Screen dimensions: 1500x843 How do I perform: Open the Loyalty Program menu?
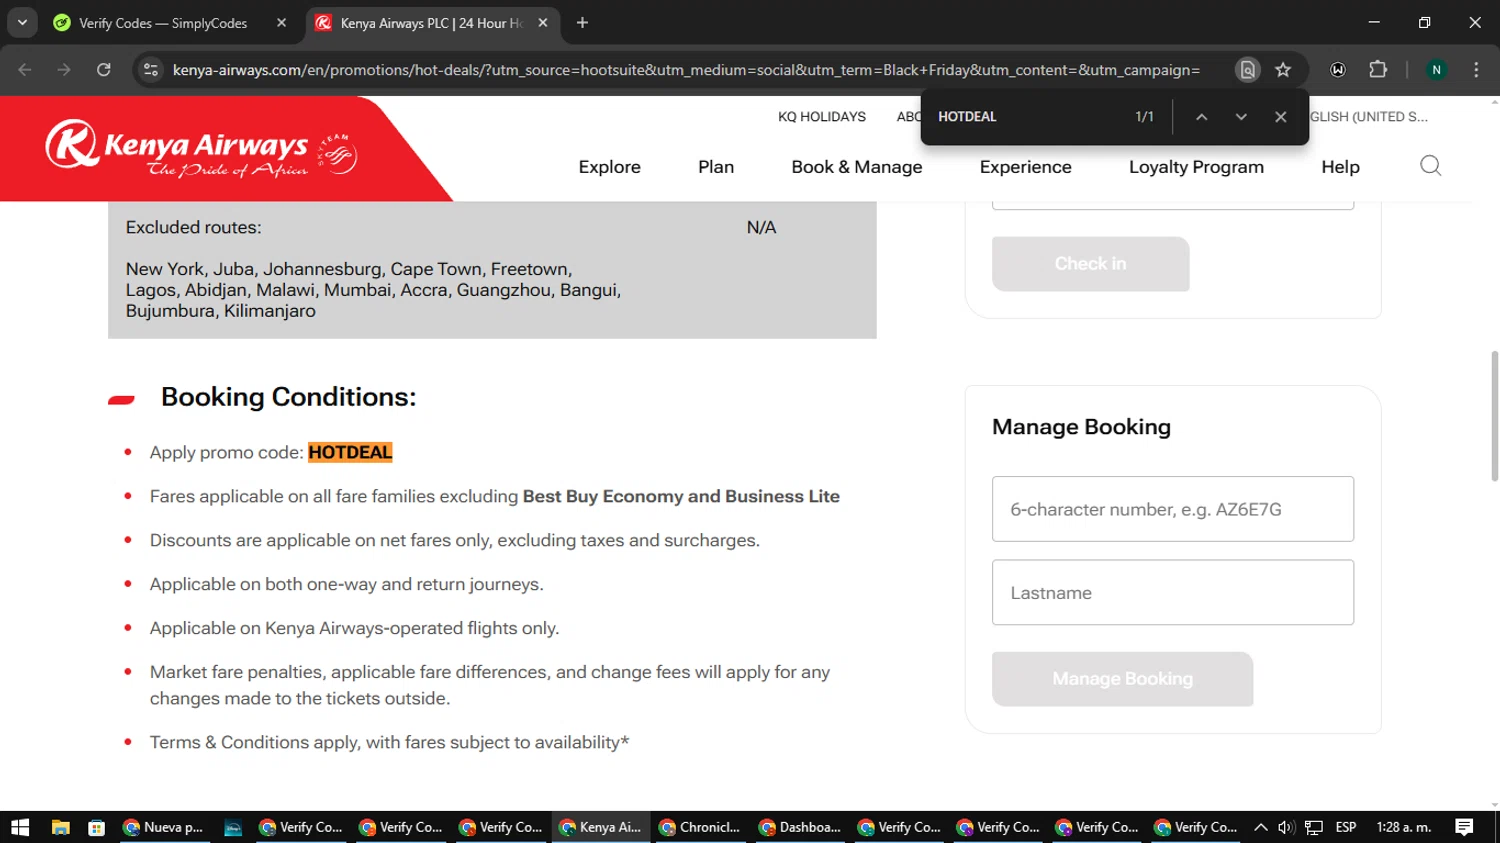[1196, 167]
